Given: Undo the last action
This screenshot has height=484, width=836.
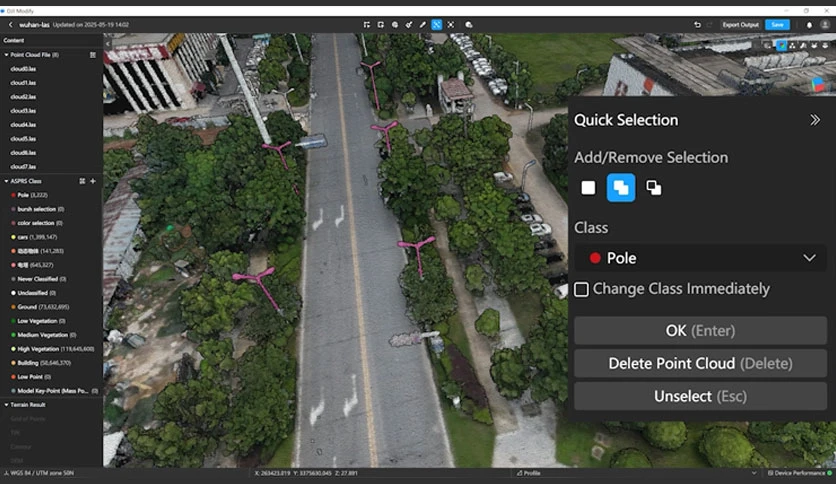Looking at the screenshot, I should pos(697,25).
